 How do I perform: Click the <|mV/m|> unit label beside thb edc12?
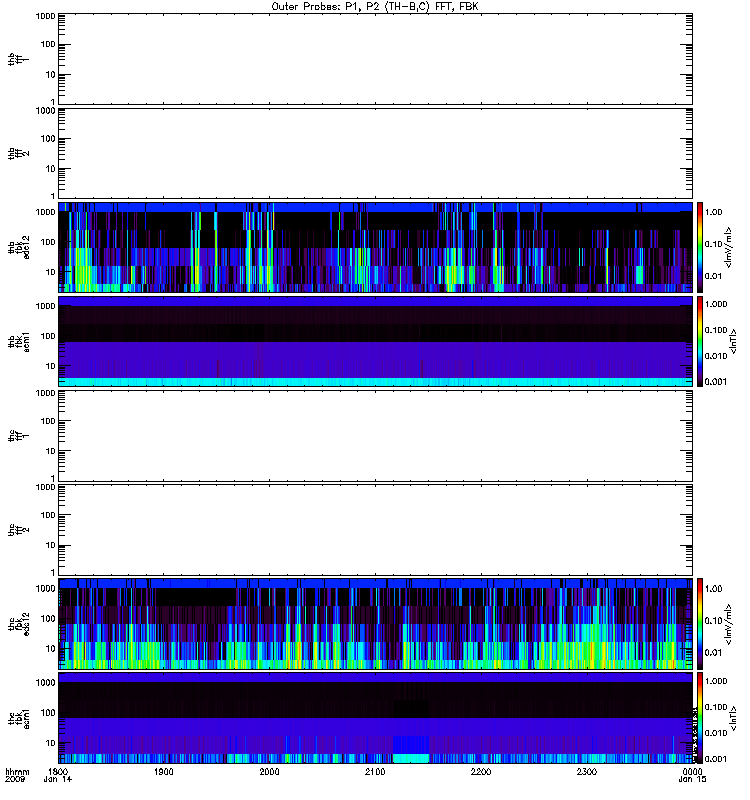point(728,247)
